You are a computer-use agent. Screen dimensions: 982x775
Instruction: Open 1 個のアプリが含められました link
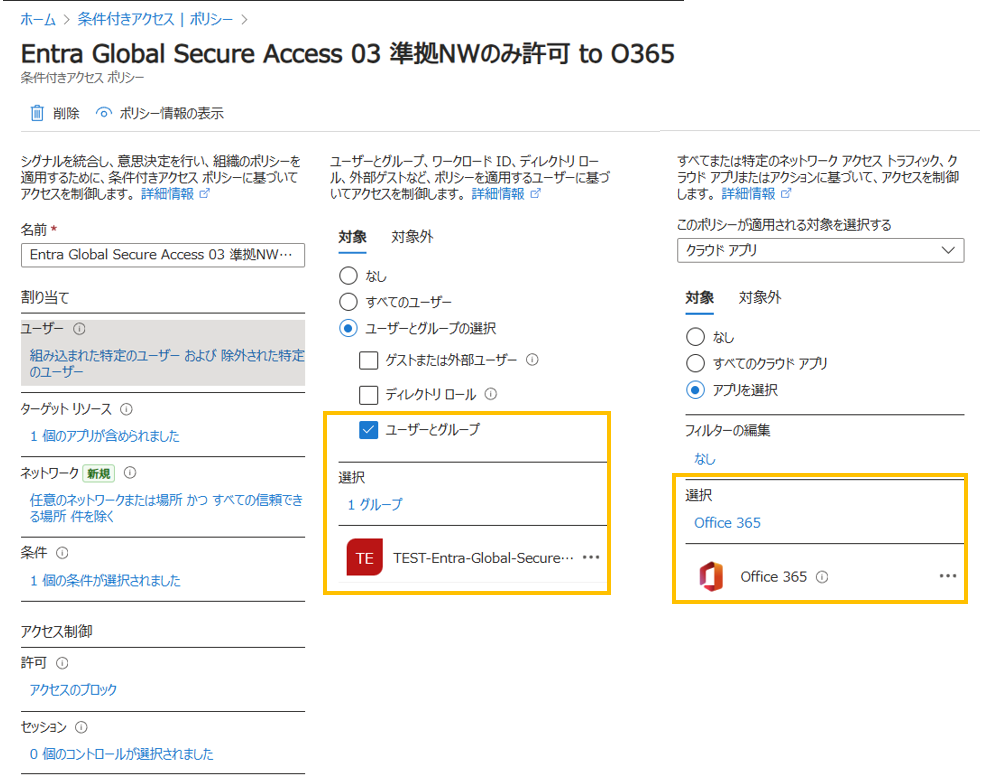(105, 436)
